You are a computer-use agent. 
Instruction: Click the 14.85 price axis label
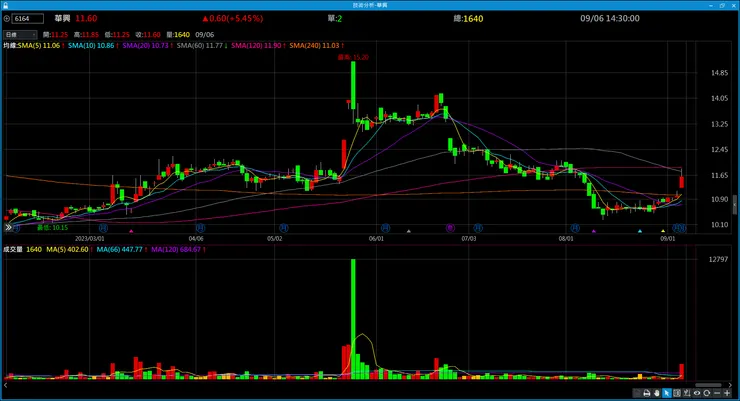[x=720, y=73]
